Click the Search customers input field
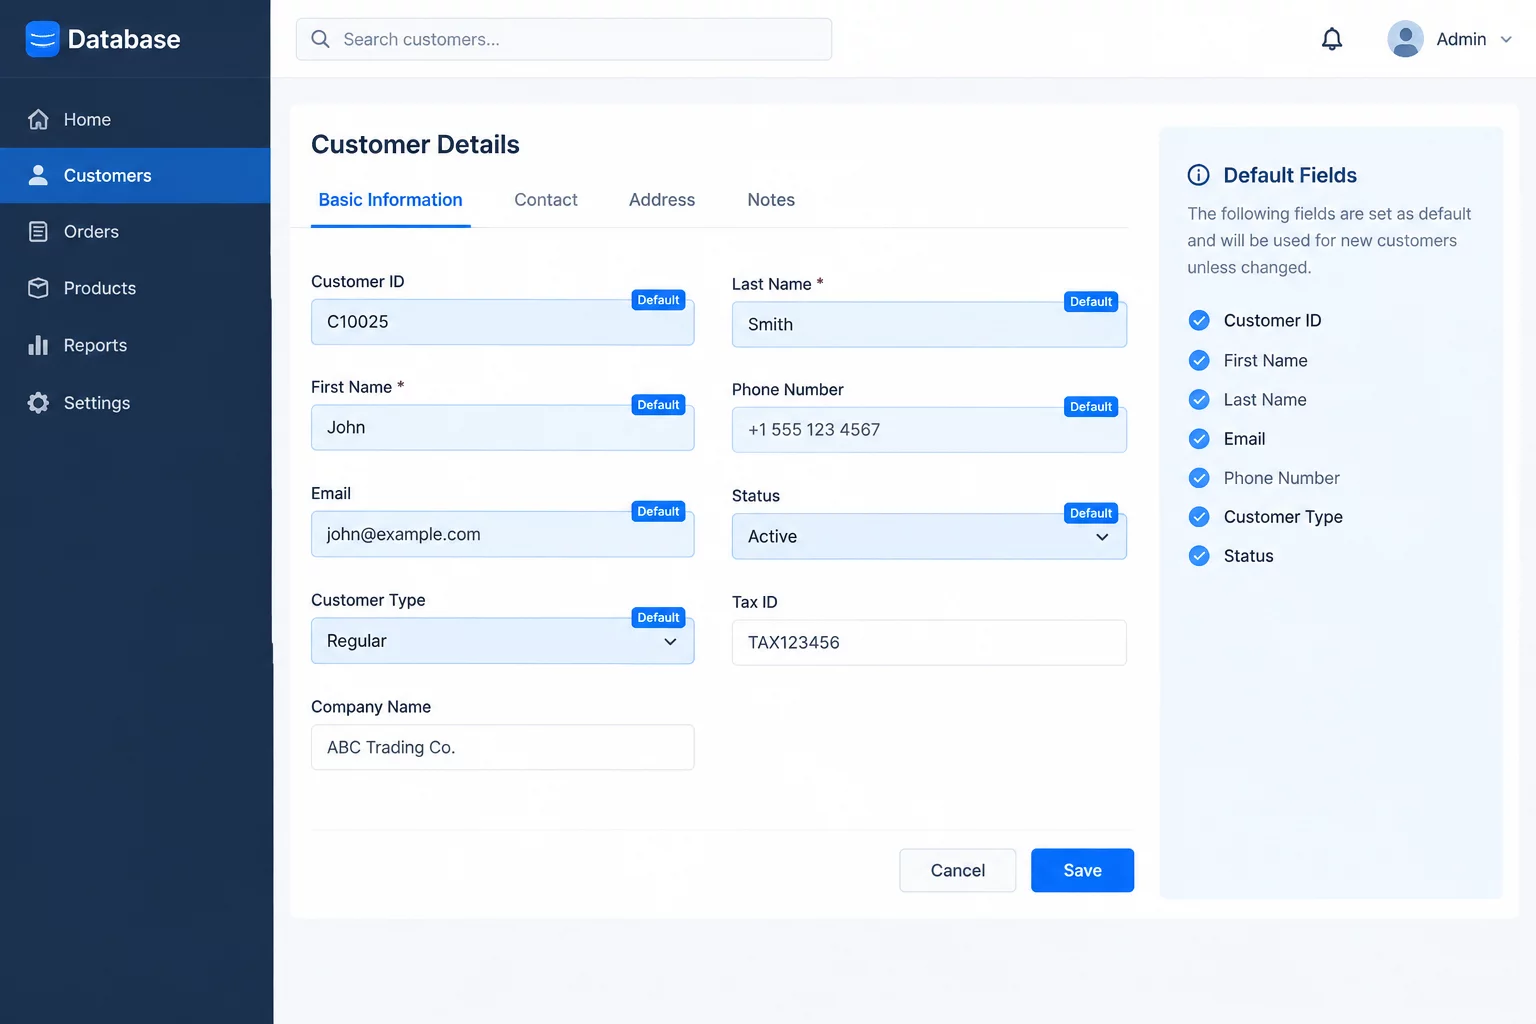This screenshot has height=1024, width=1536. (564, 39)
